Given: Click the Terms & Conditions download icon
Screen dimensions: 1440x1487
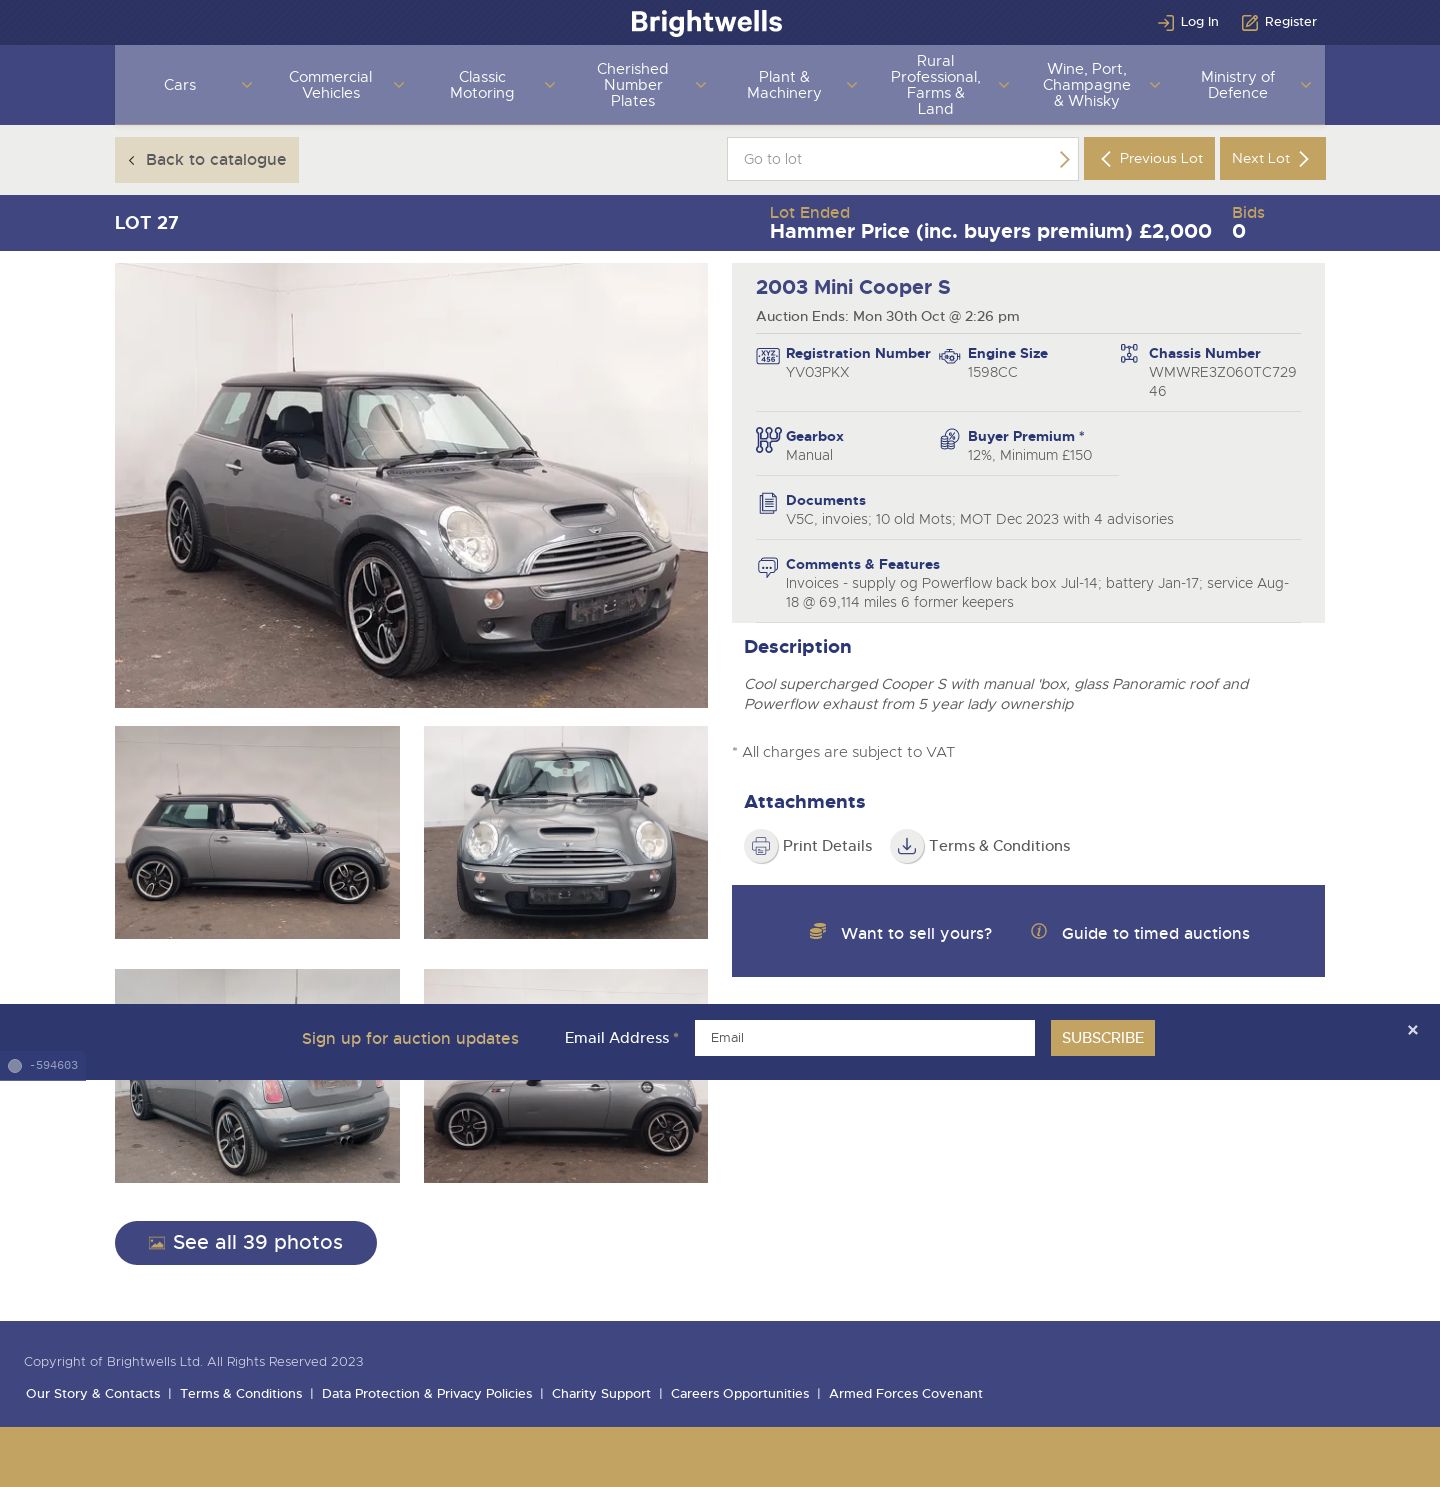Looking at the screenshot, I should pyautogui.click(x=907, y=846).
